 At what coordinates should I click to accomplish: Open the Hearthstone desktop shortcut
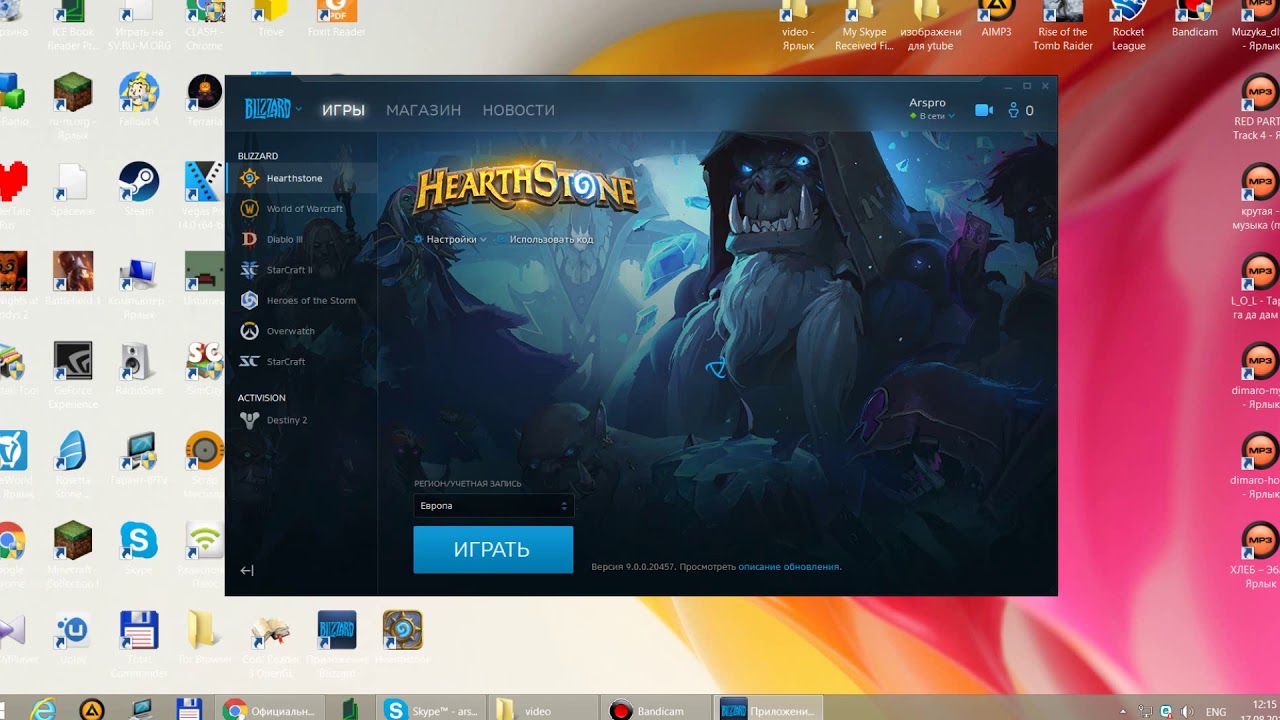tap(403, 637)
